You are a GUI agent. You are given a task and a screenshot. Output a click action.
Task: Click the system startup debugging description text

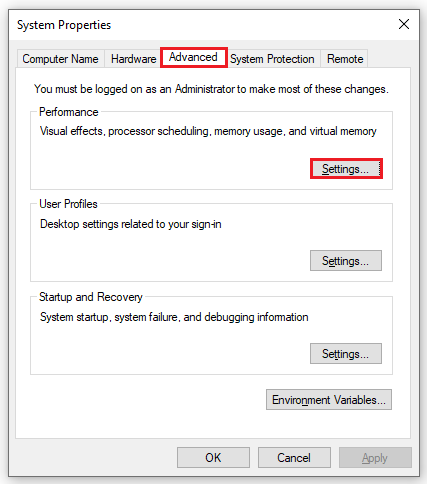click(174, 317)
